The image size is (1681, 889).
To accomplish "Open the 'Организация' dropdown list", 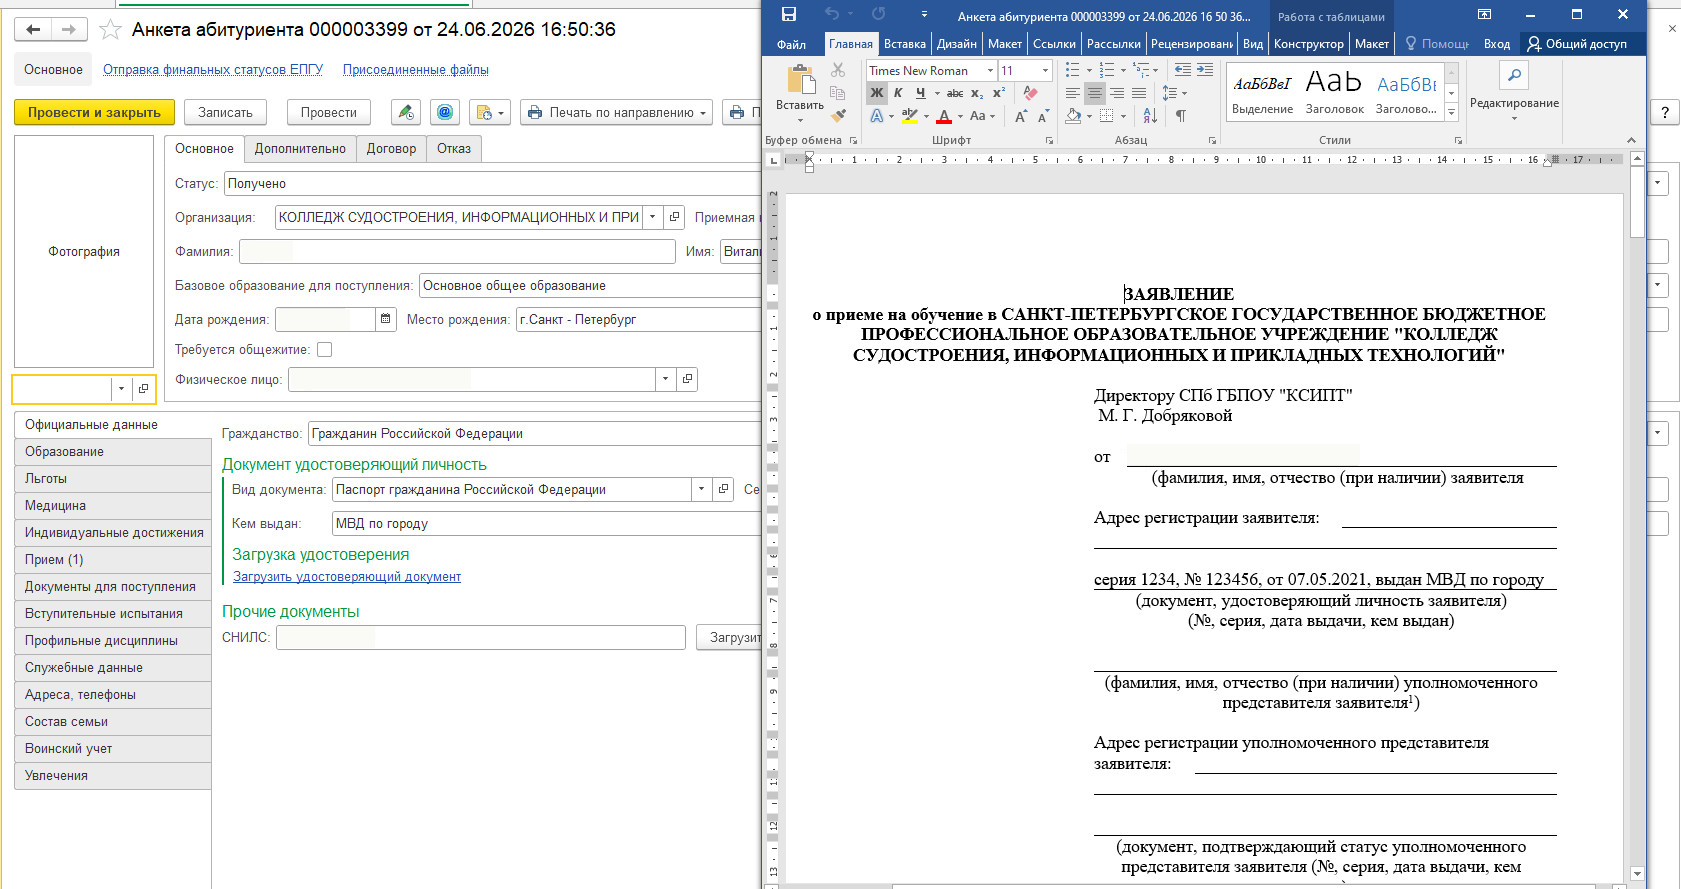I will click(652, 217).
